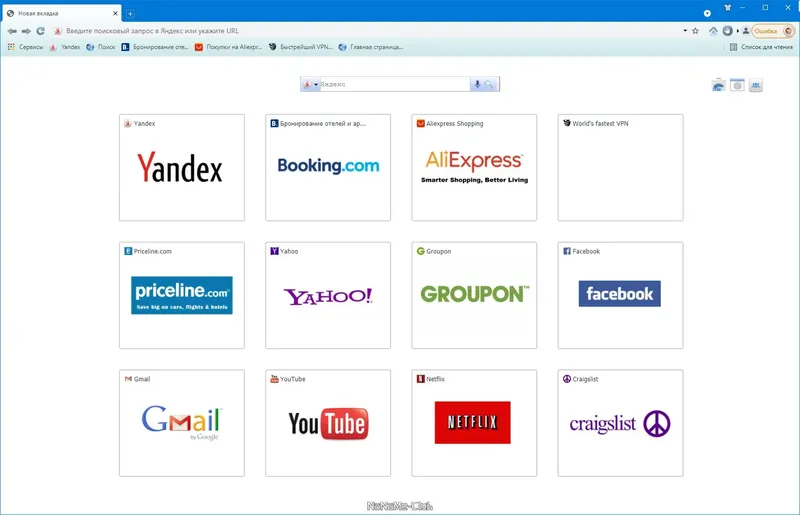The height and width of the screenshot is (515, 800).
Task: Open the Netflix speed dial tile
Action: [474, 423]
